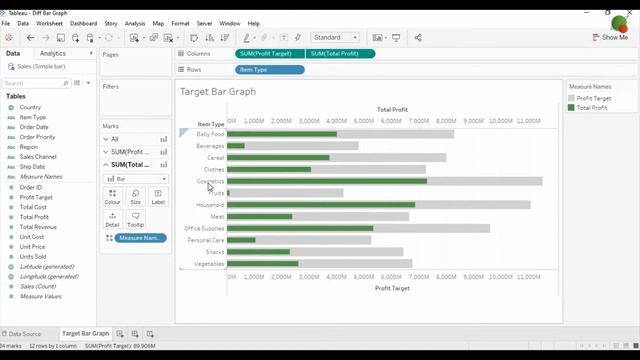Select the Order Priority field
Screen dimensions: 640x360
(37, 137)
